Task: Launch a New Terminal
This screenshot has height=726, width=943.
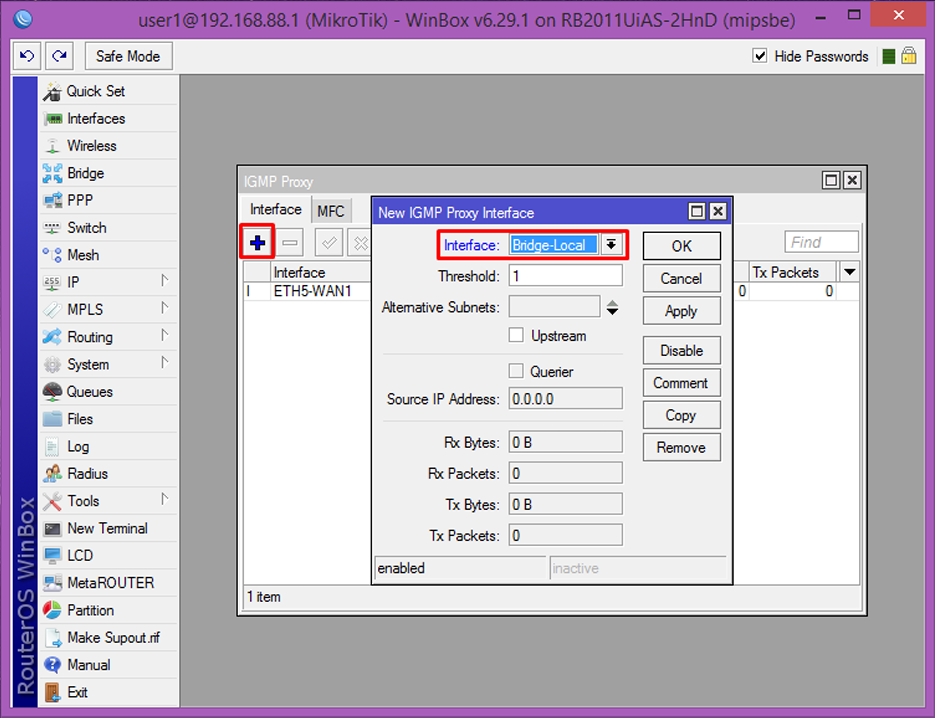Action: pyautogui.click(x=107, y=528)
